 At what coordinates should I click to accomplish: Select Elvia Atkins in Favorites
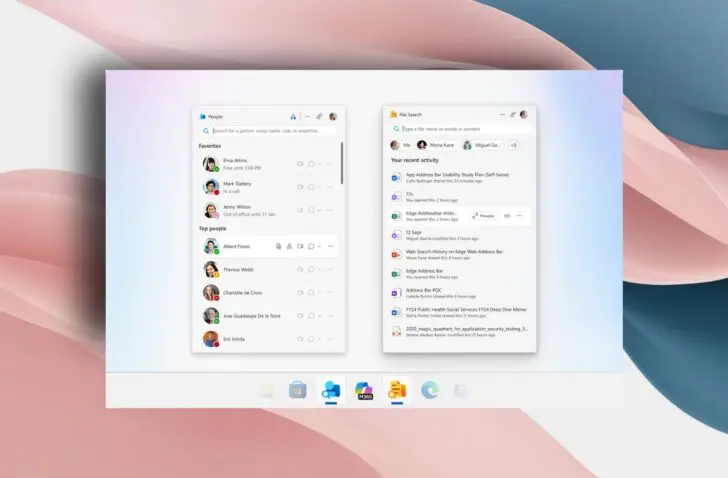tap(269, 164)
